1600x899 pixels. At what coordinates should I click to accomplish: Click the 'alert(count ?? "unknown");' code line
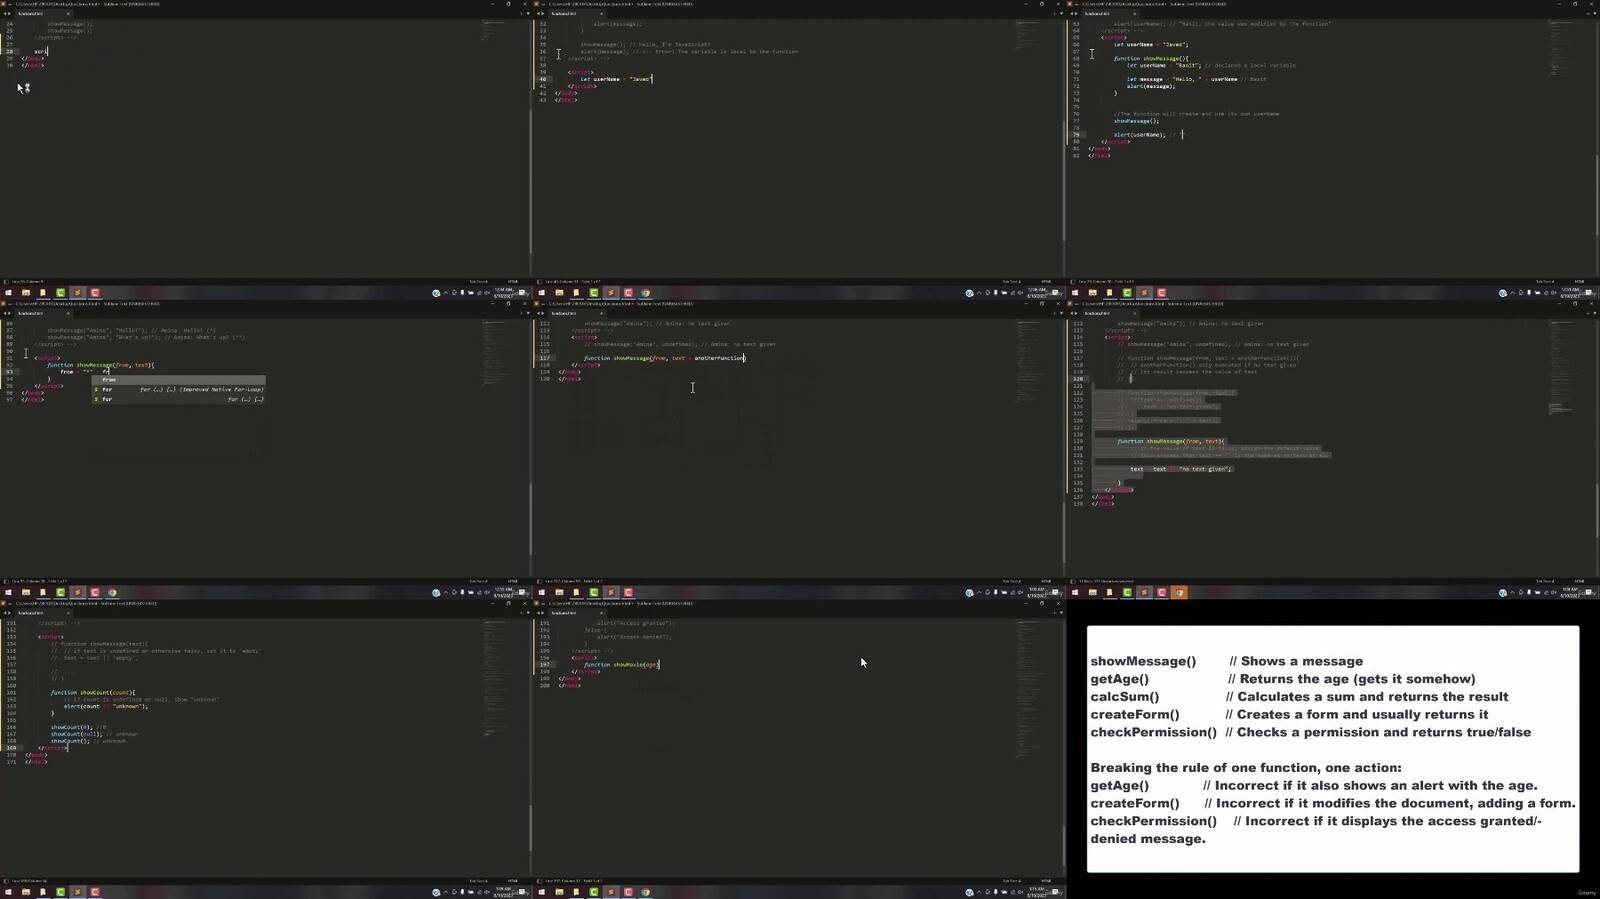[105, 706]
